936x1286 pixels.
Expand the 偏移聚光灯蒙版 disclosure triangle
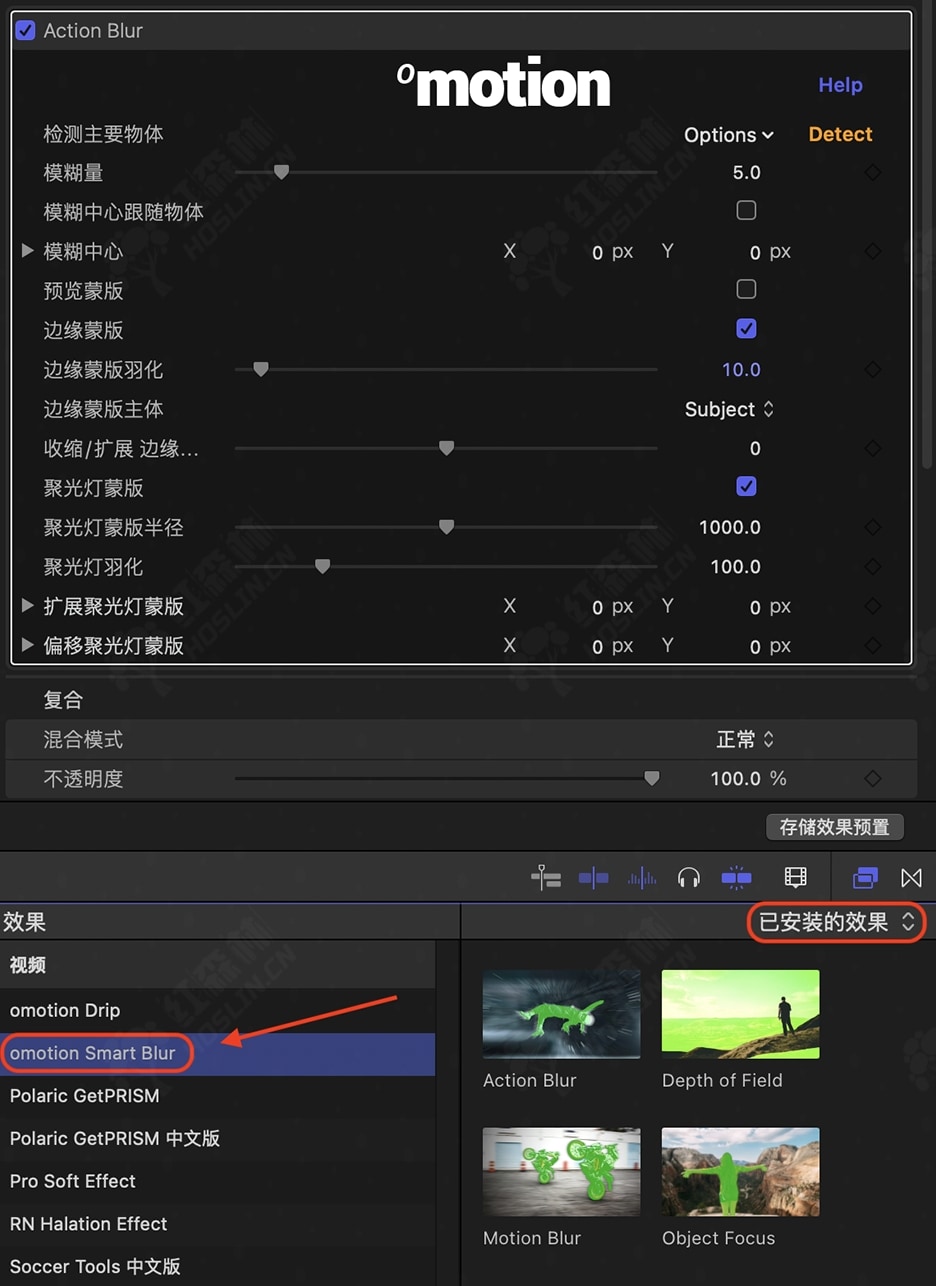28,645
